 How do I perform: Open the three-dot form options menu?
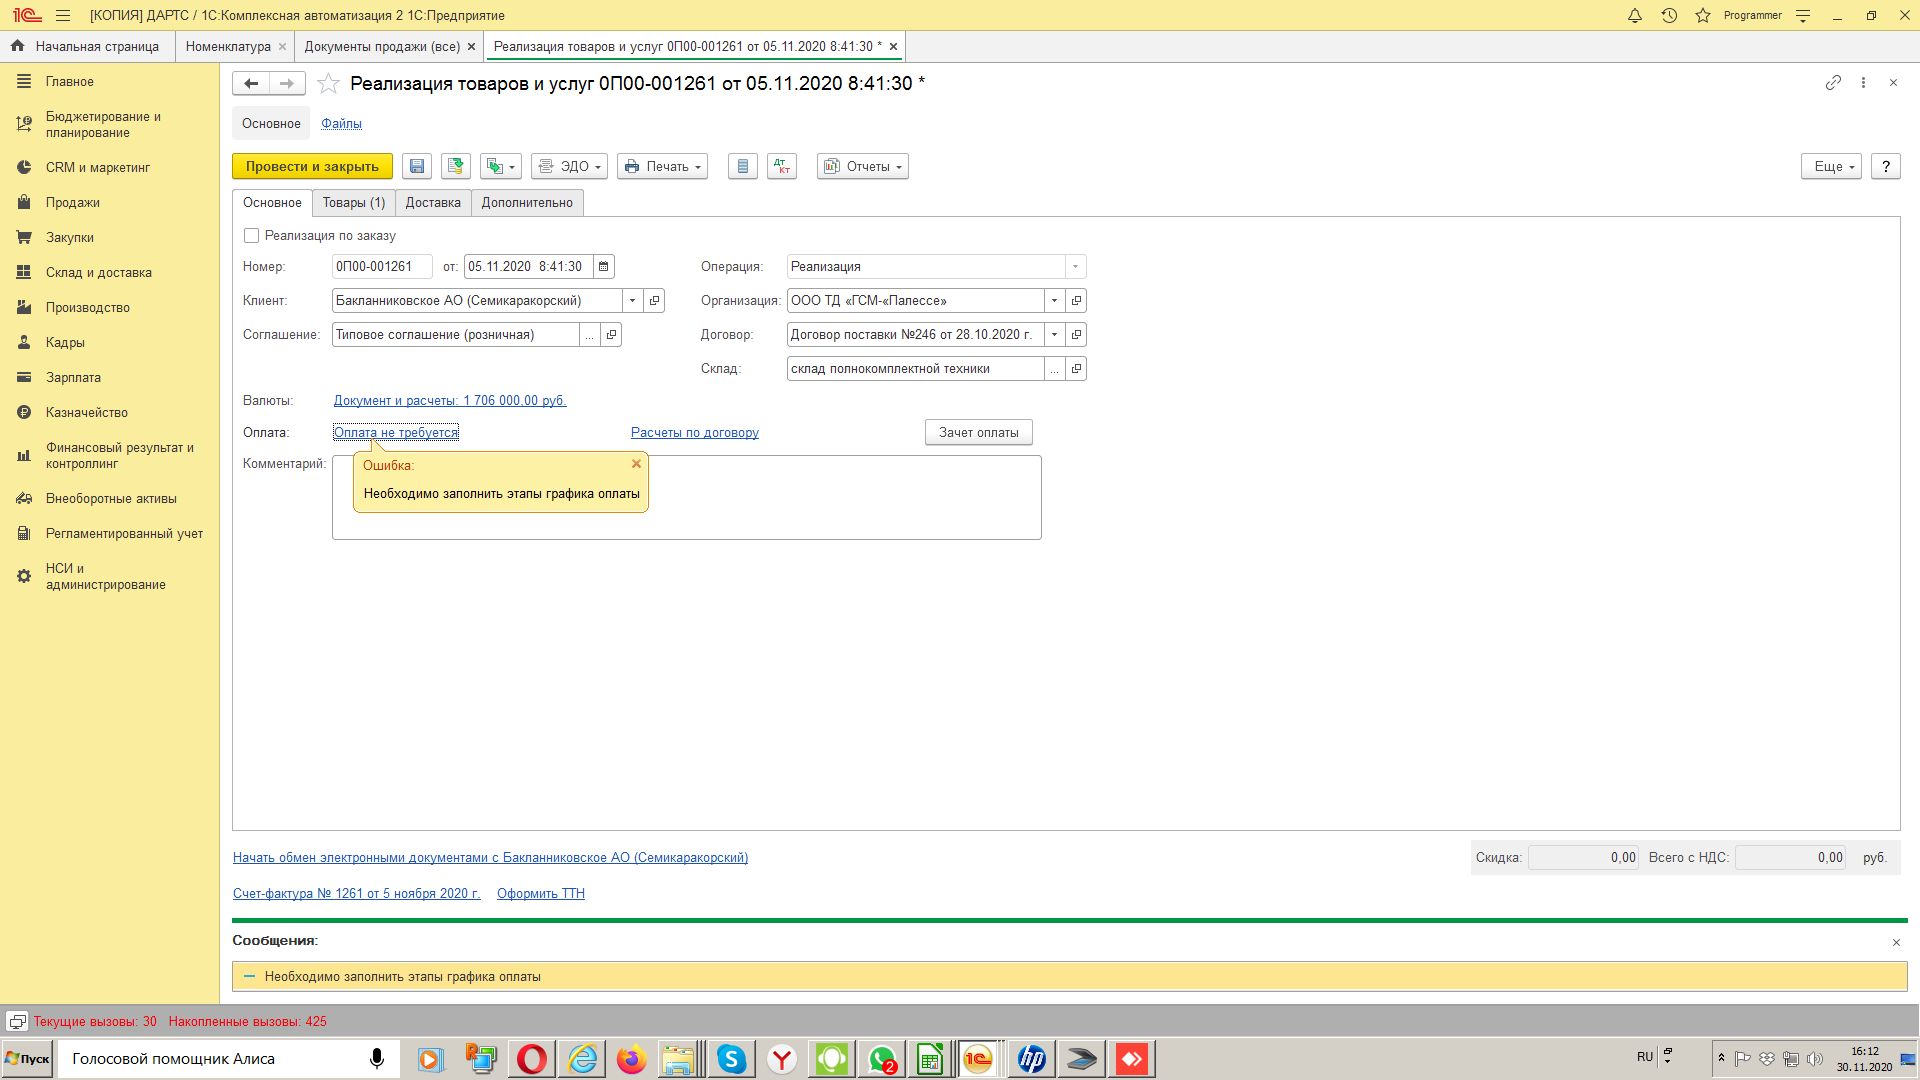click(1863, 83)
